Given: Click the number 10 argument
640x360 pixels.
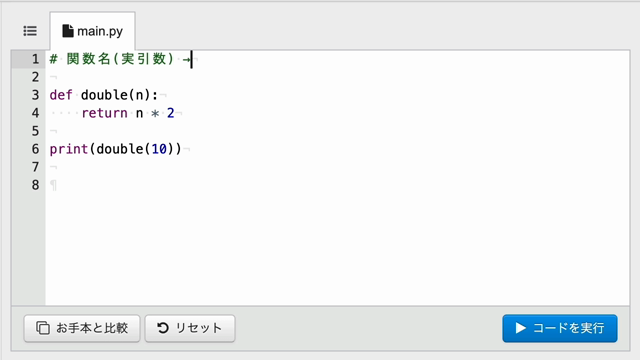Looking at the screenshot, I should (159, 149).
